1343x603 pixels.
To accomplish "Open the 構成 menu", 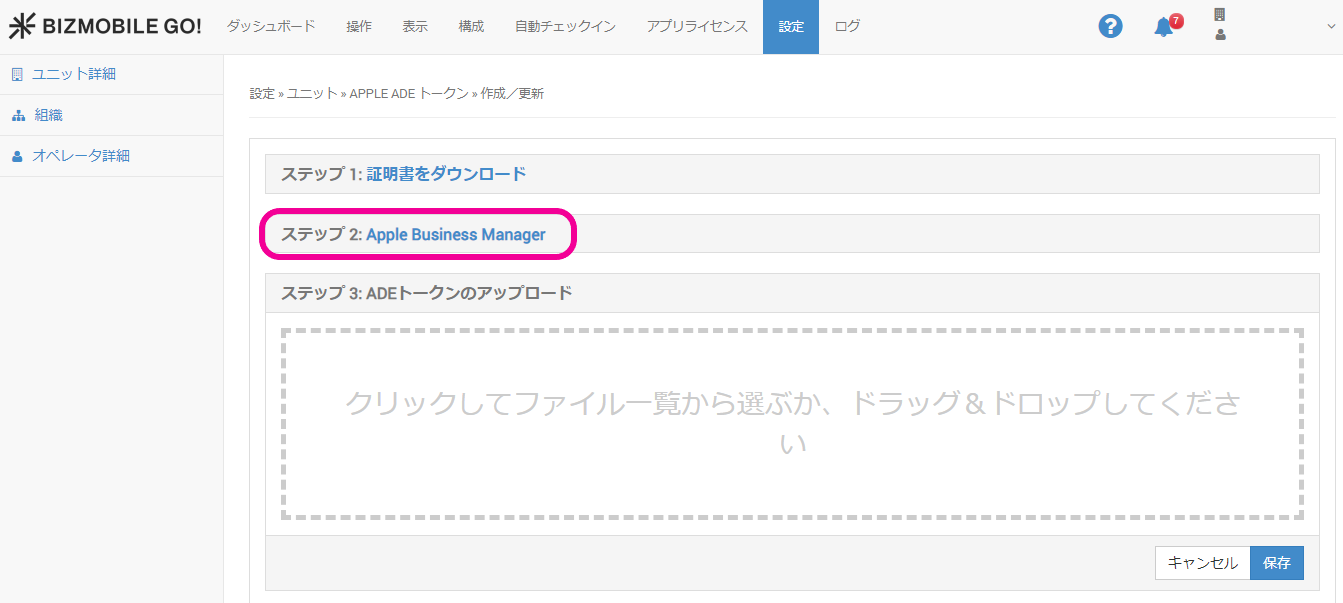I will pyautogui.click(x=471, y=27).
